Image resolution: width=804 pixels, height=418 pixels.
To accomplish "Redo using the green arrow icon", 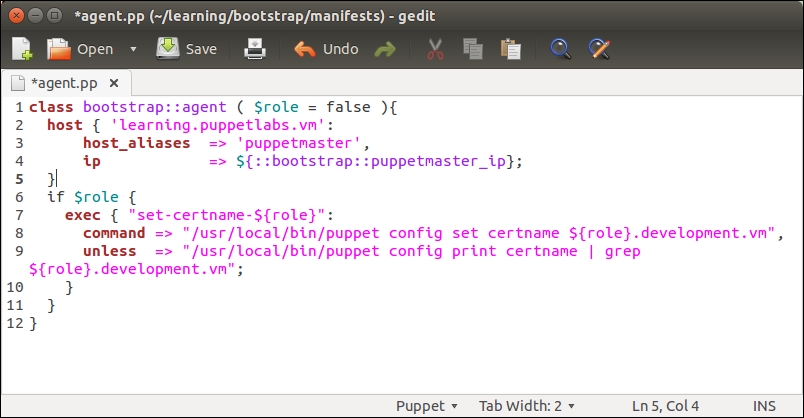I will click(x=385, y=49).
